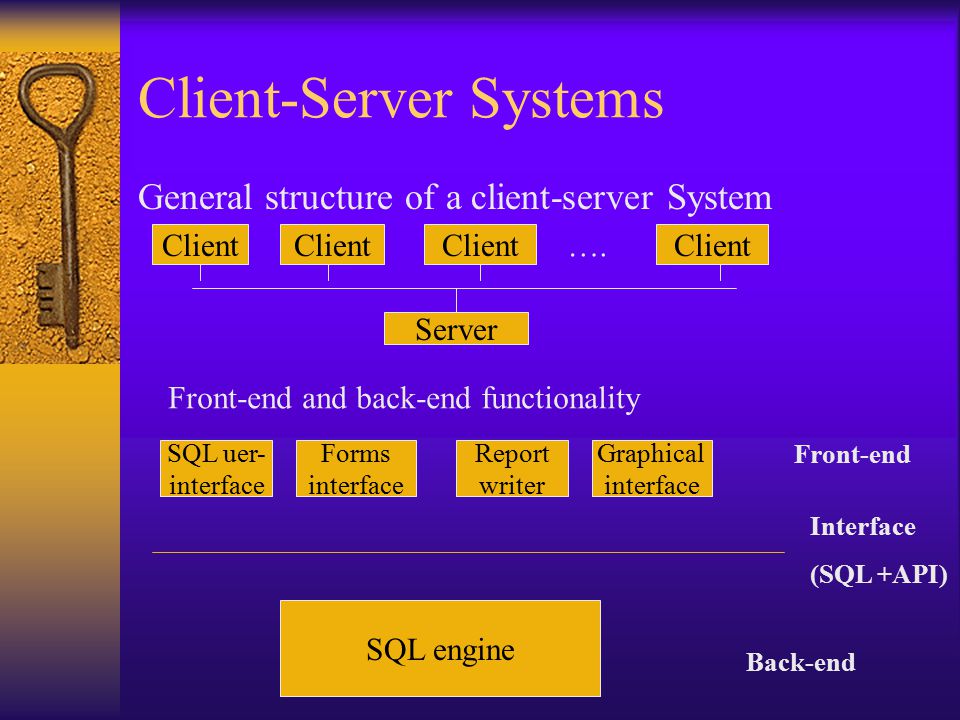960x720 pixels.
Task: Select the "Graphical interface" box
Action: click(x=652, y=468)
